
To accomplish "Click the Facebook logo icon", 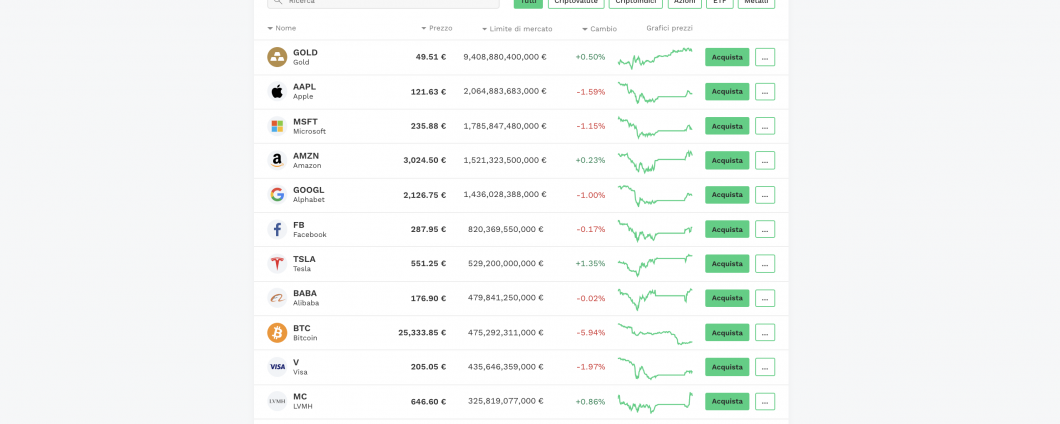I will coord(277,229).
